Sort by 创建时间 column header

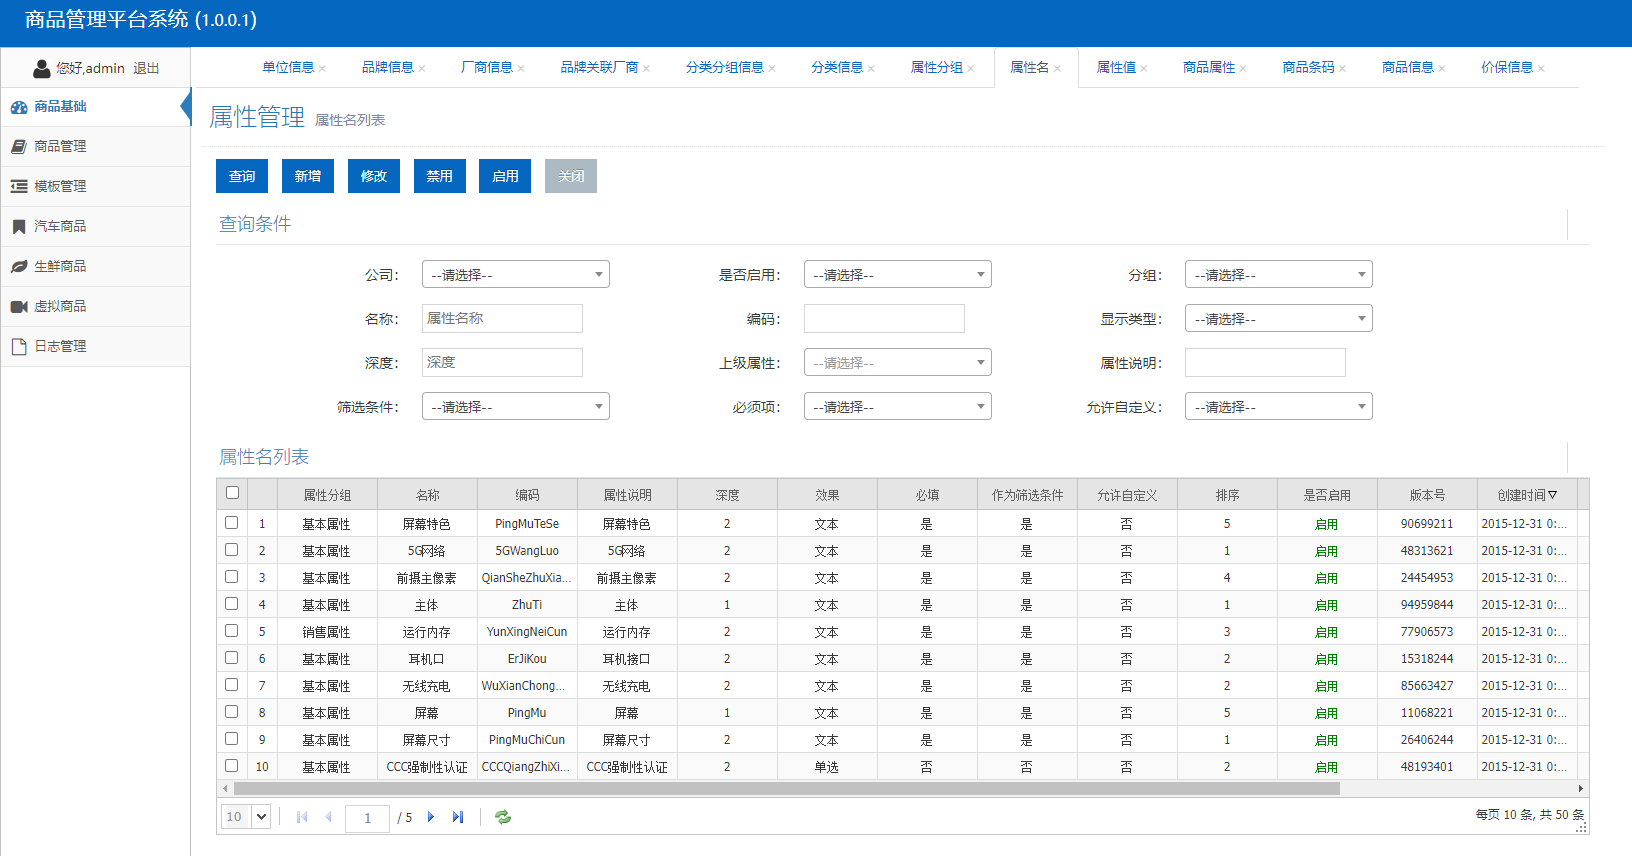[x=1527, y=495]
